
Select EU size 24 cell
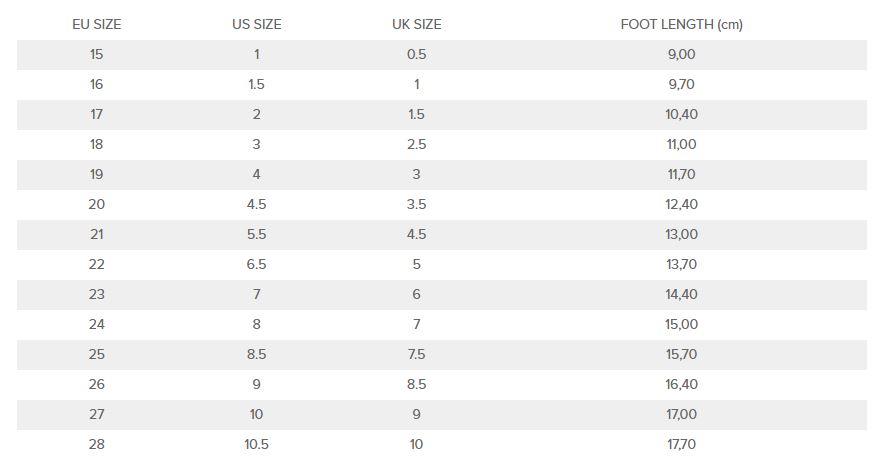(x=97, y=324)
